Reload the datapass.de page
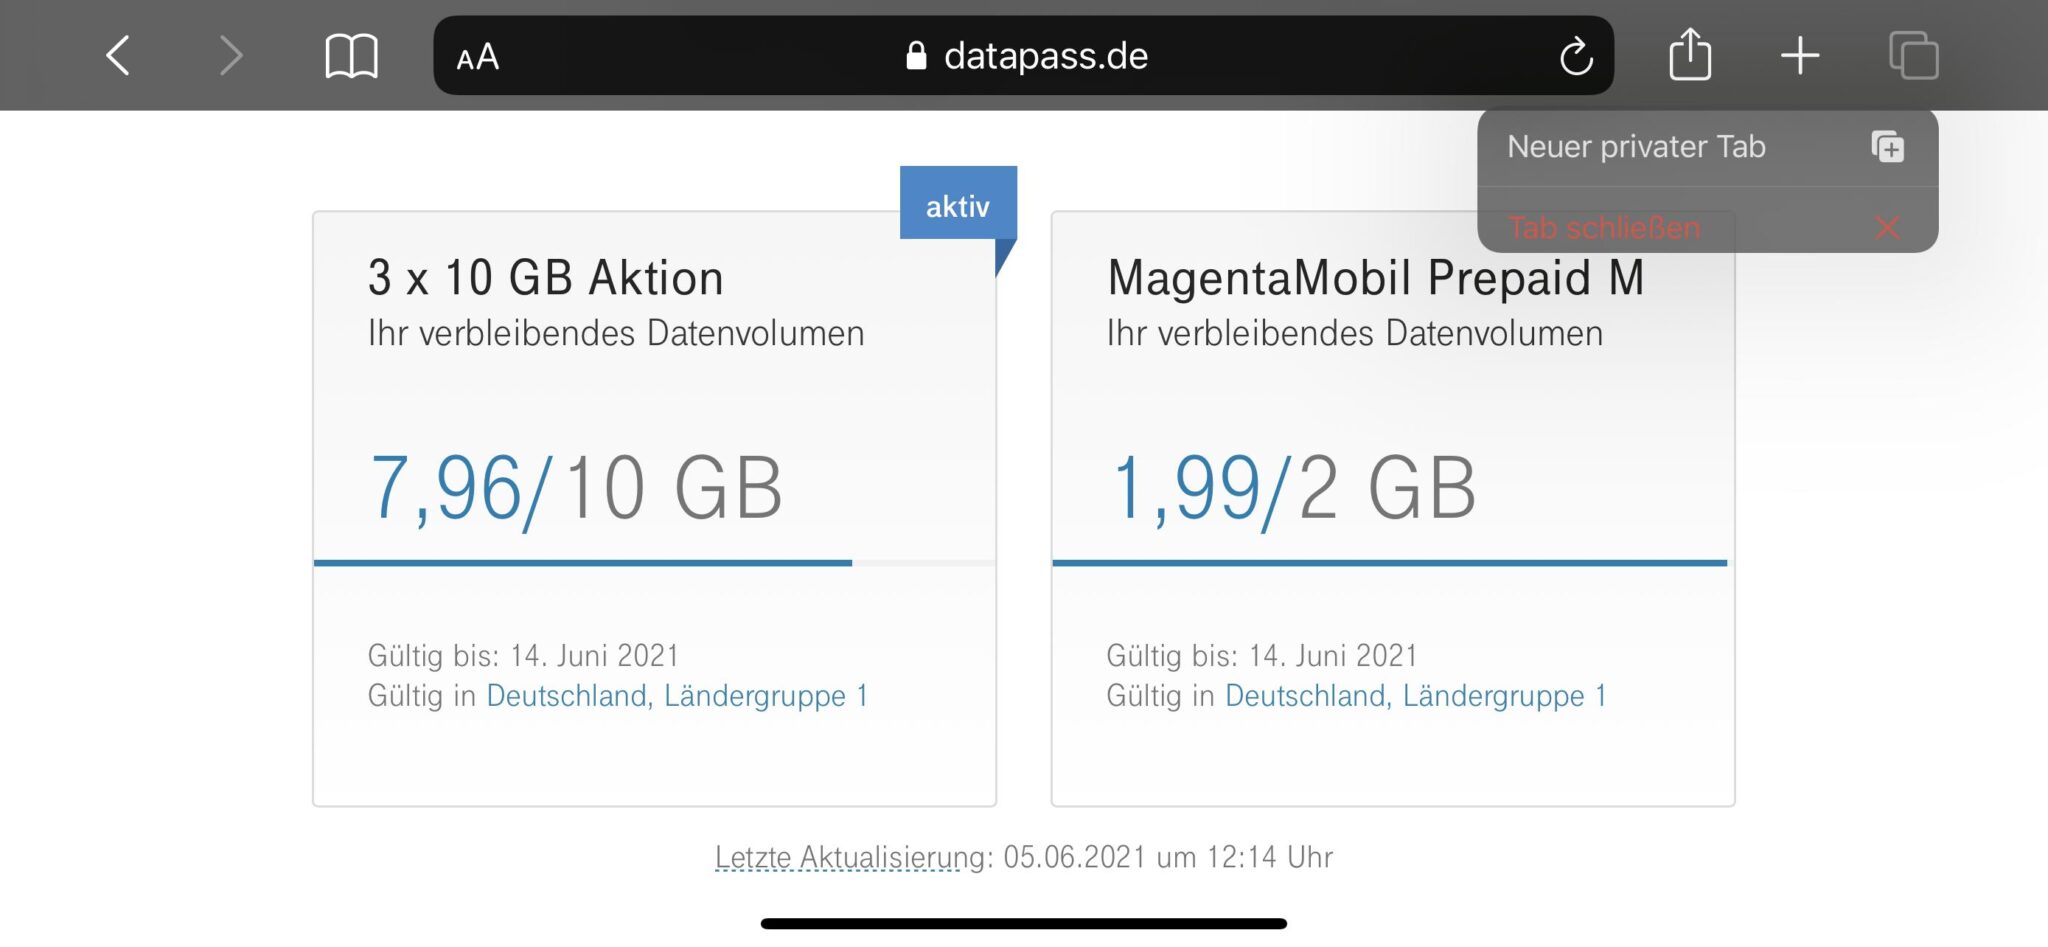This screenshot has height=947, width=2048. tap(1577, 56)
